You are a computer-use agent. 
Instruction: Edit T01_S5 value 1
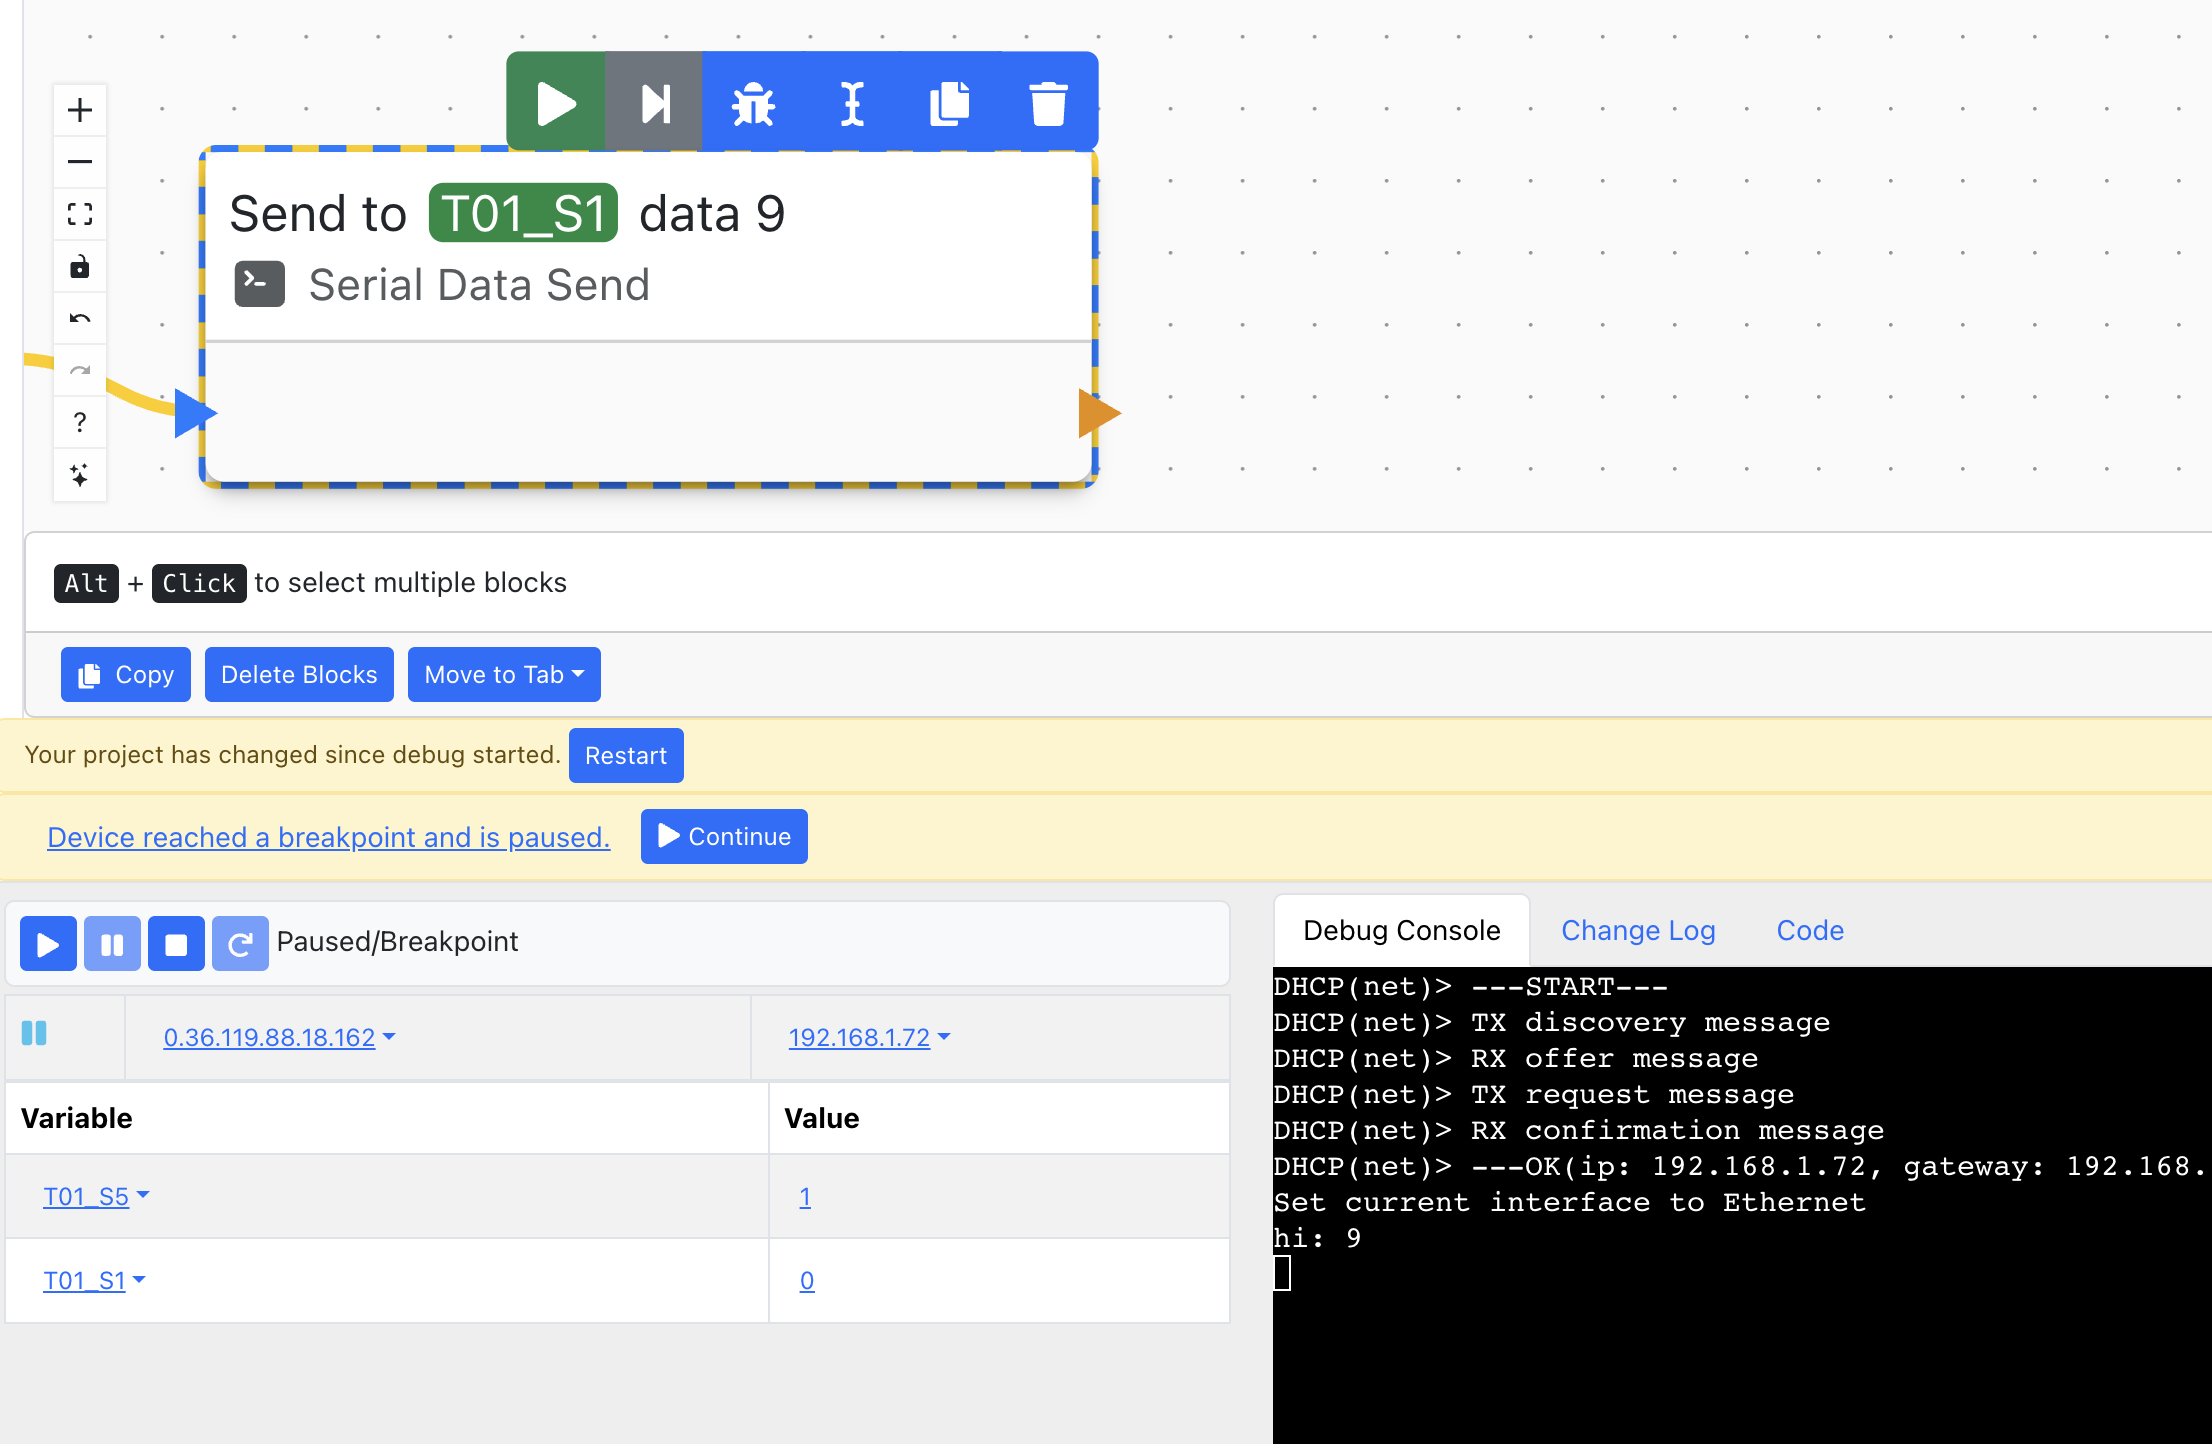click(805, 1196)
